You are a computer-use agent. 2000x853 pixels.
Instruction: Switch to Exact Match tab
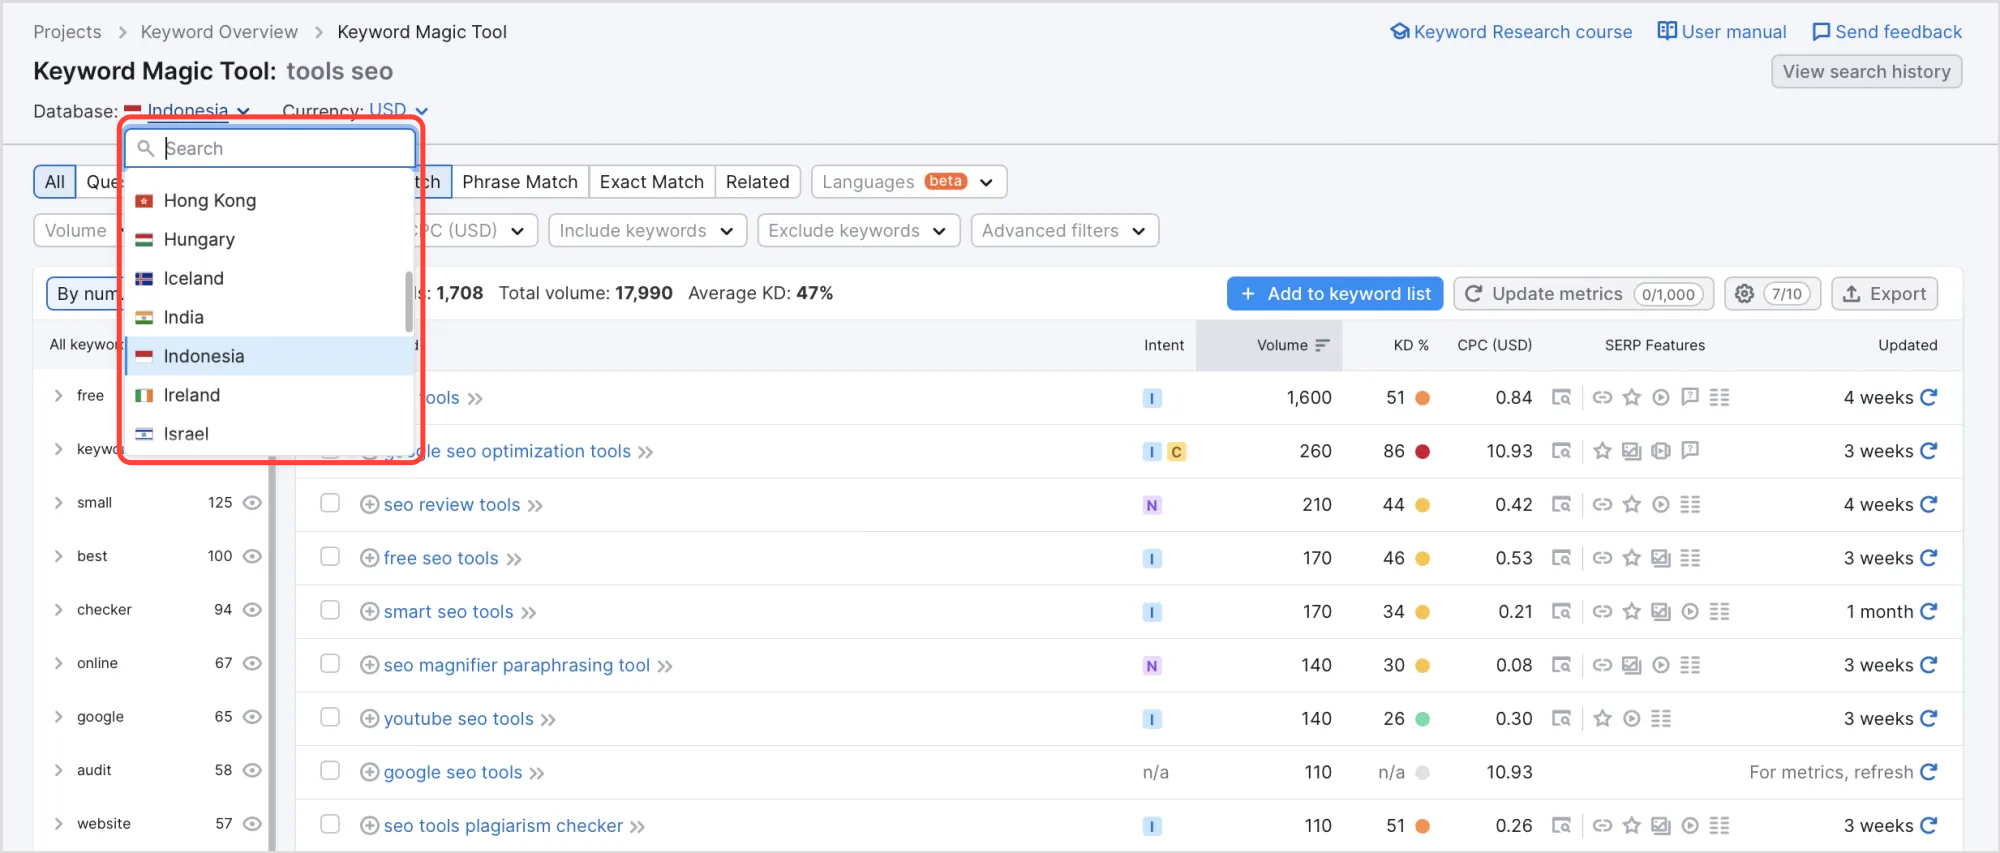tap(652, 182)
